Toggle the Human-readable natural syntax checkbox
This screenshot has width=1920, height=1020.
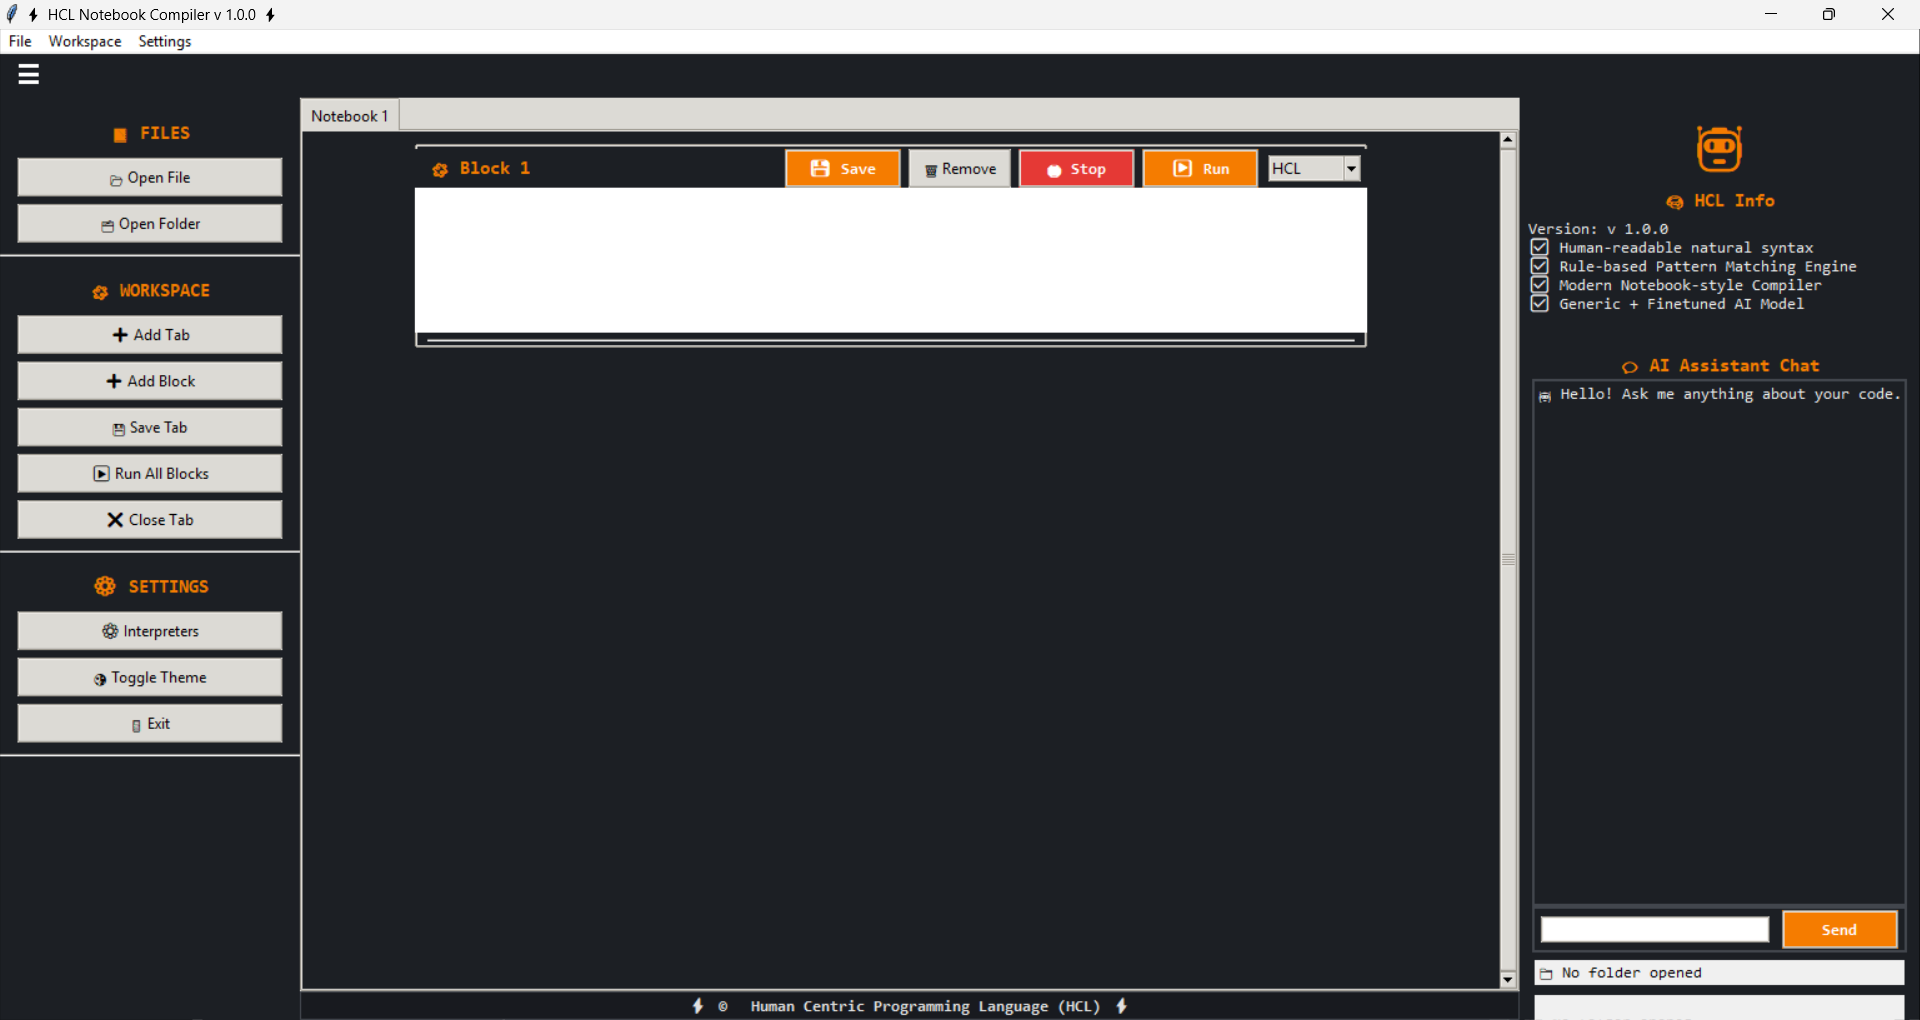click(x=1539, y=247)
